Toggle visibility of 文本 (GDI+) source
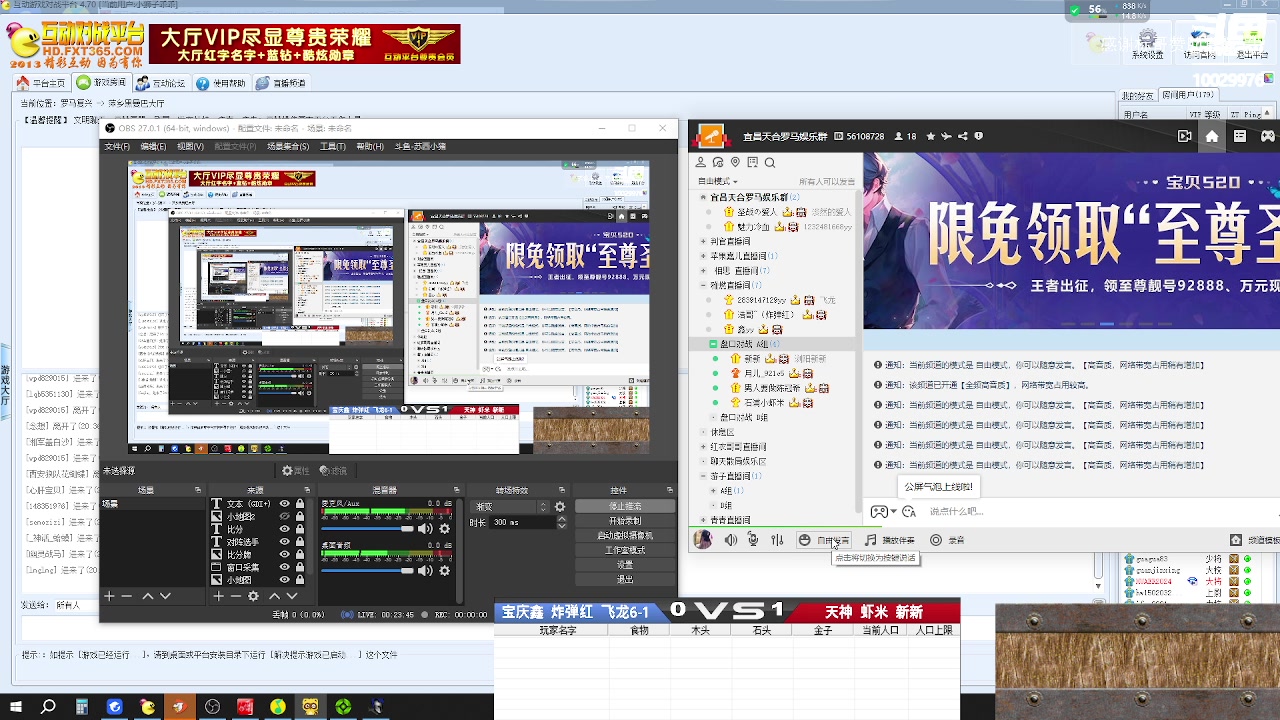 285,504
